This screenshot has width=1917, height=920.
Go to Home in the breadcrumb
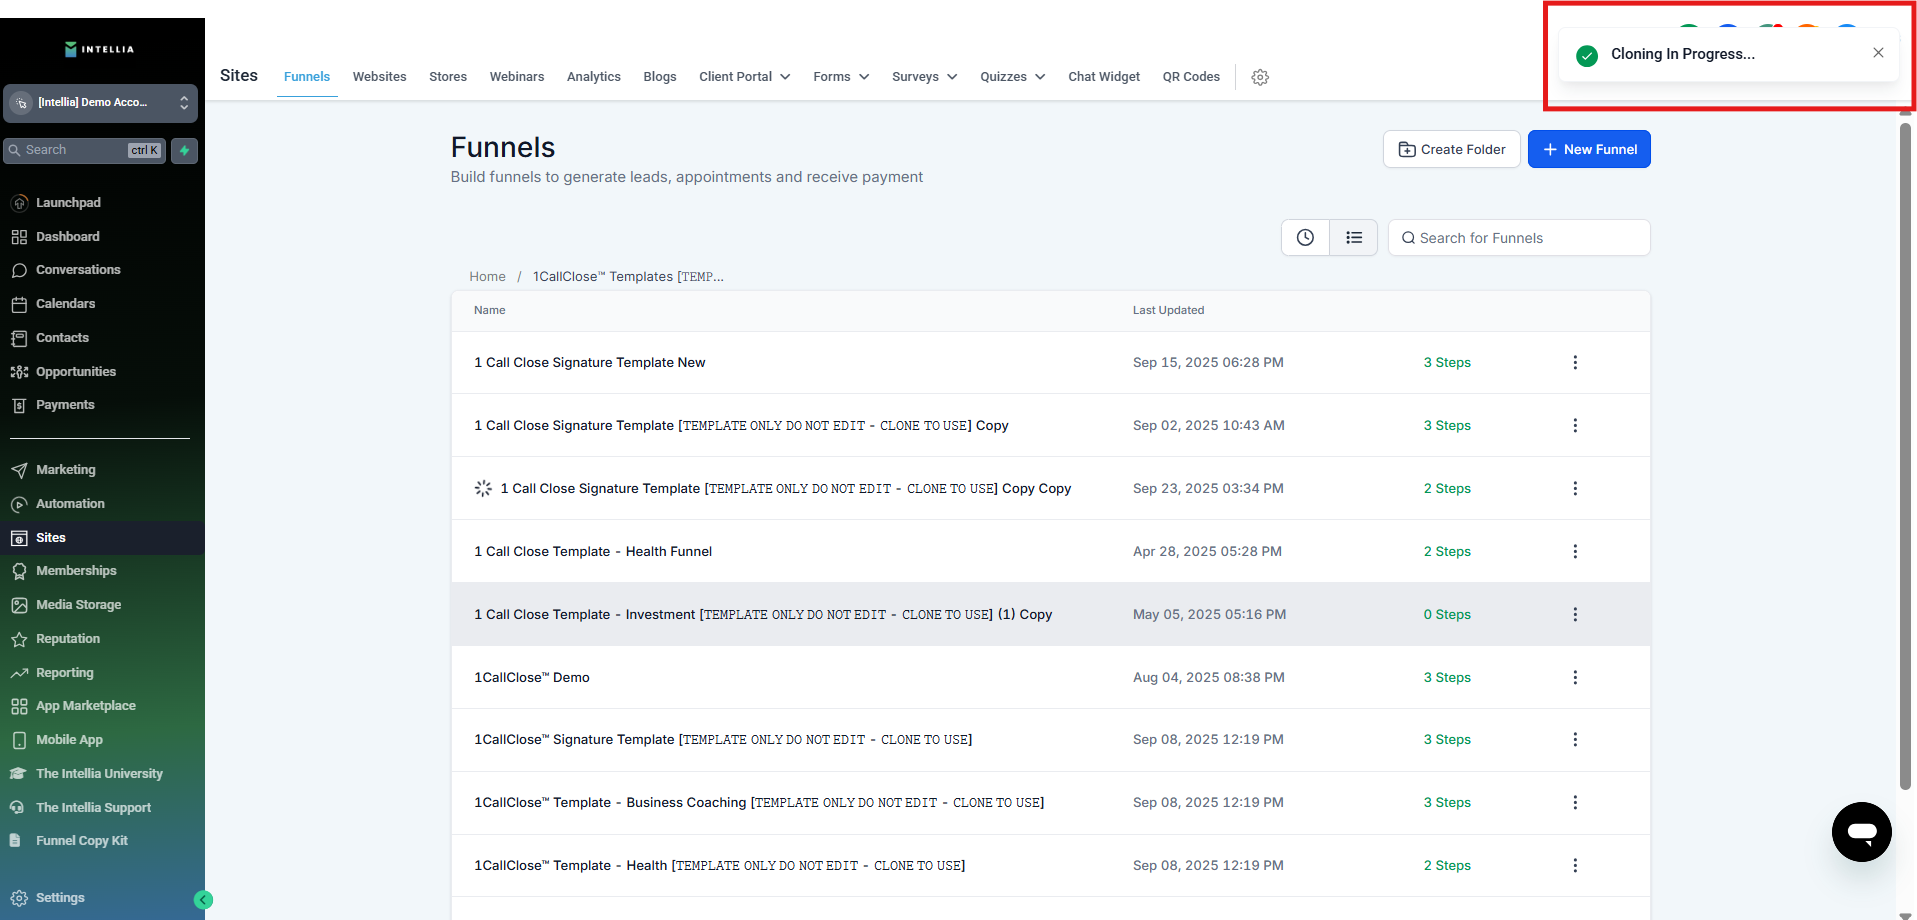pyautogui.click(x=487, y=277)
